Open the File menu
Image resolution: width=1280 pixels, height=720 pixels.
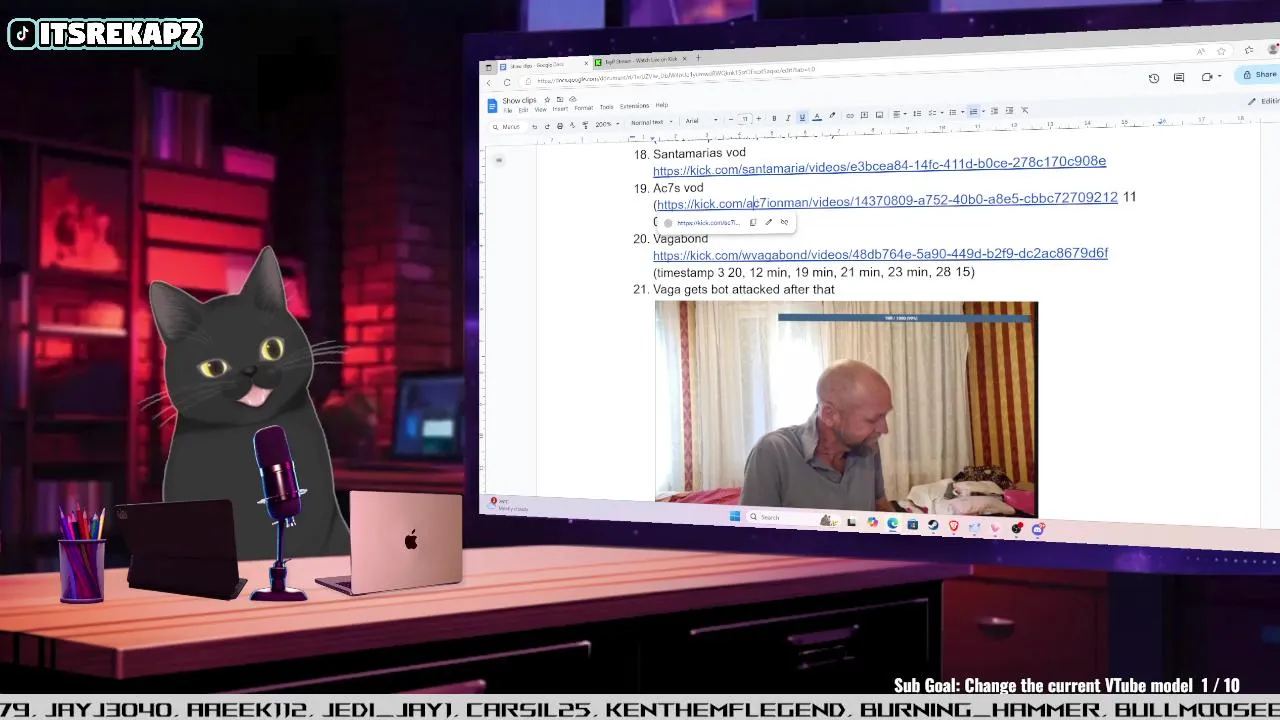[508, 111]
